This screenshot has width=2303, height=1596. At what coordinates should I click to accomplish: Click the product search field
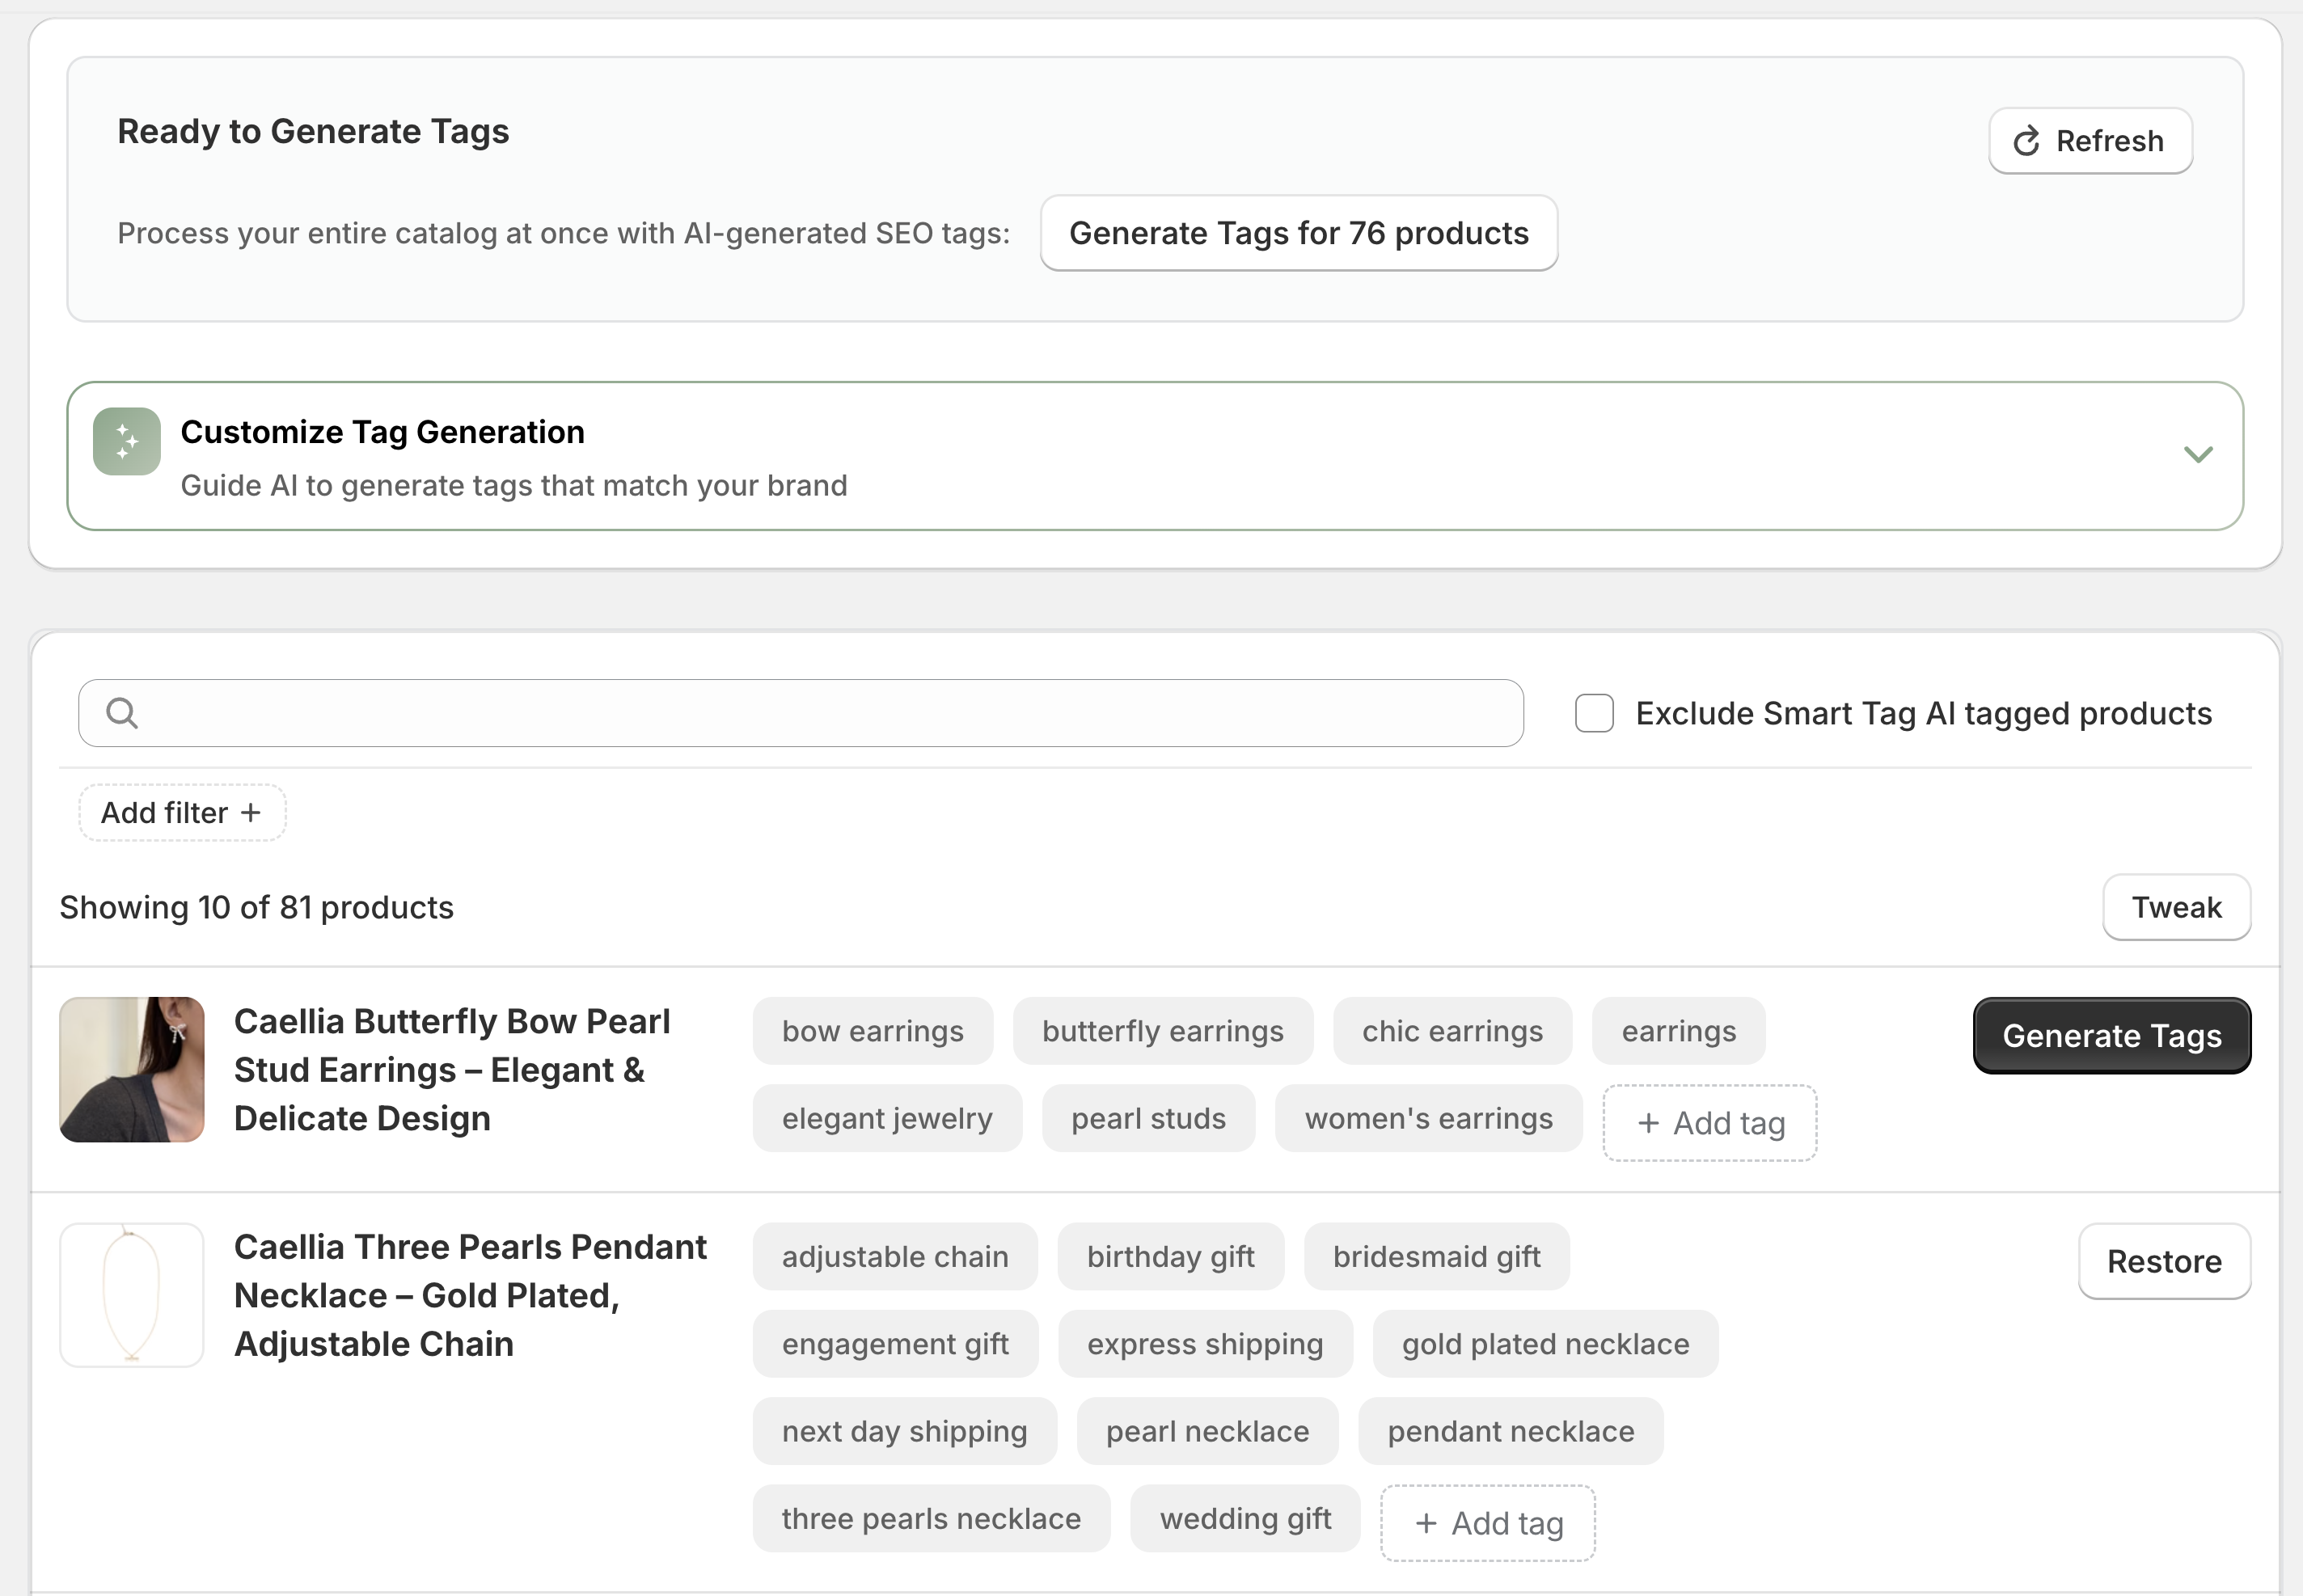point(801,713)
